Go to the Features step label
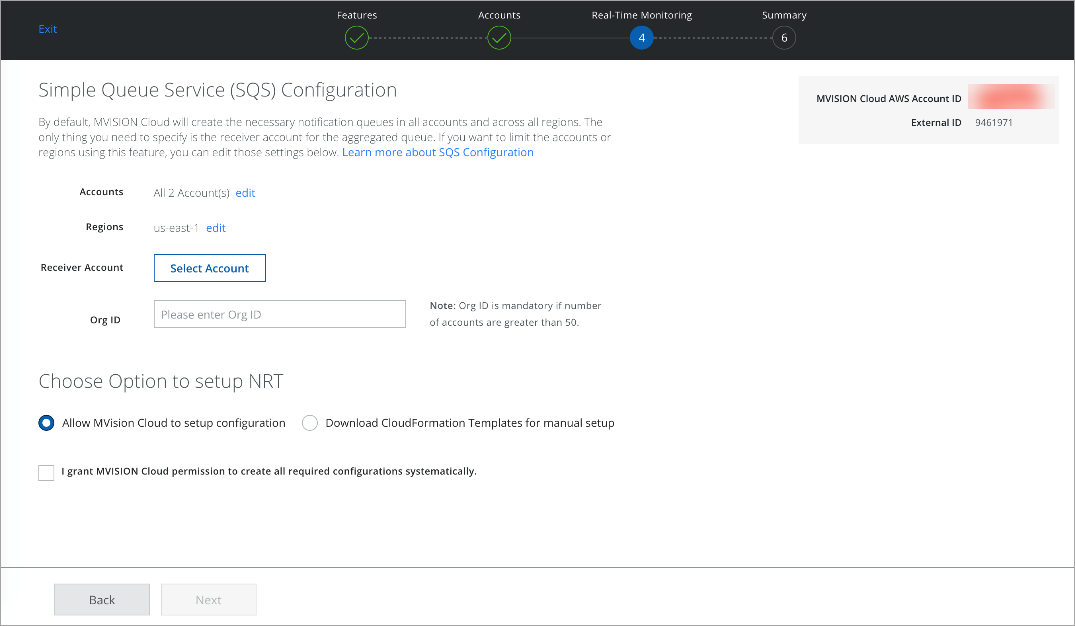The image size is (1075, 626). coord(357,15)
